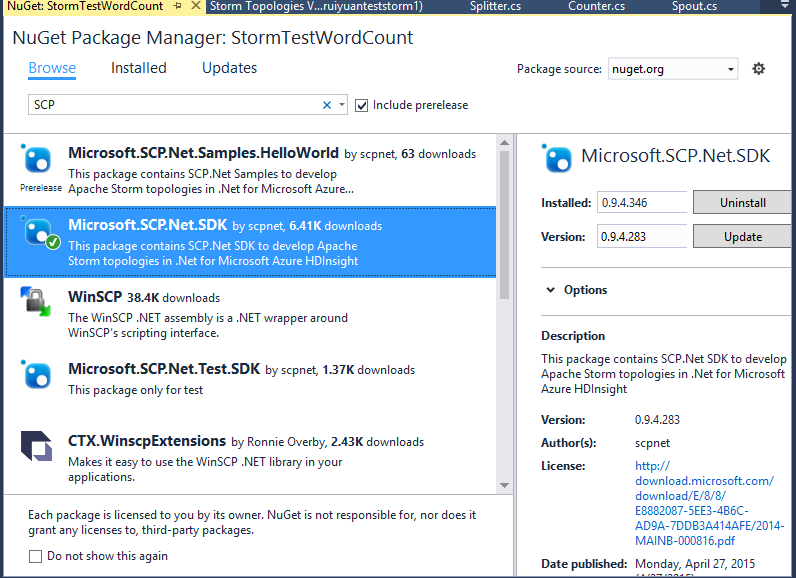
Task: Toggle Include prerelease checkbox
Action: click(362, 105)
